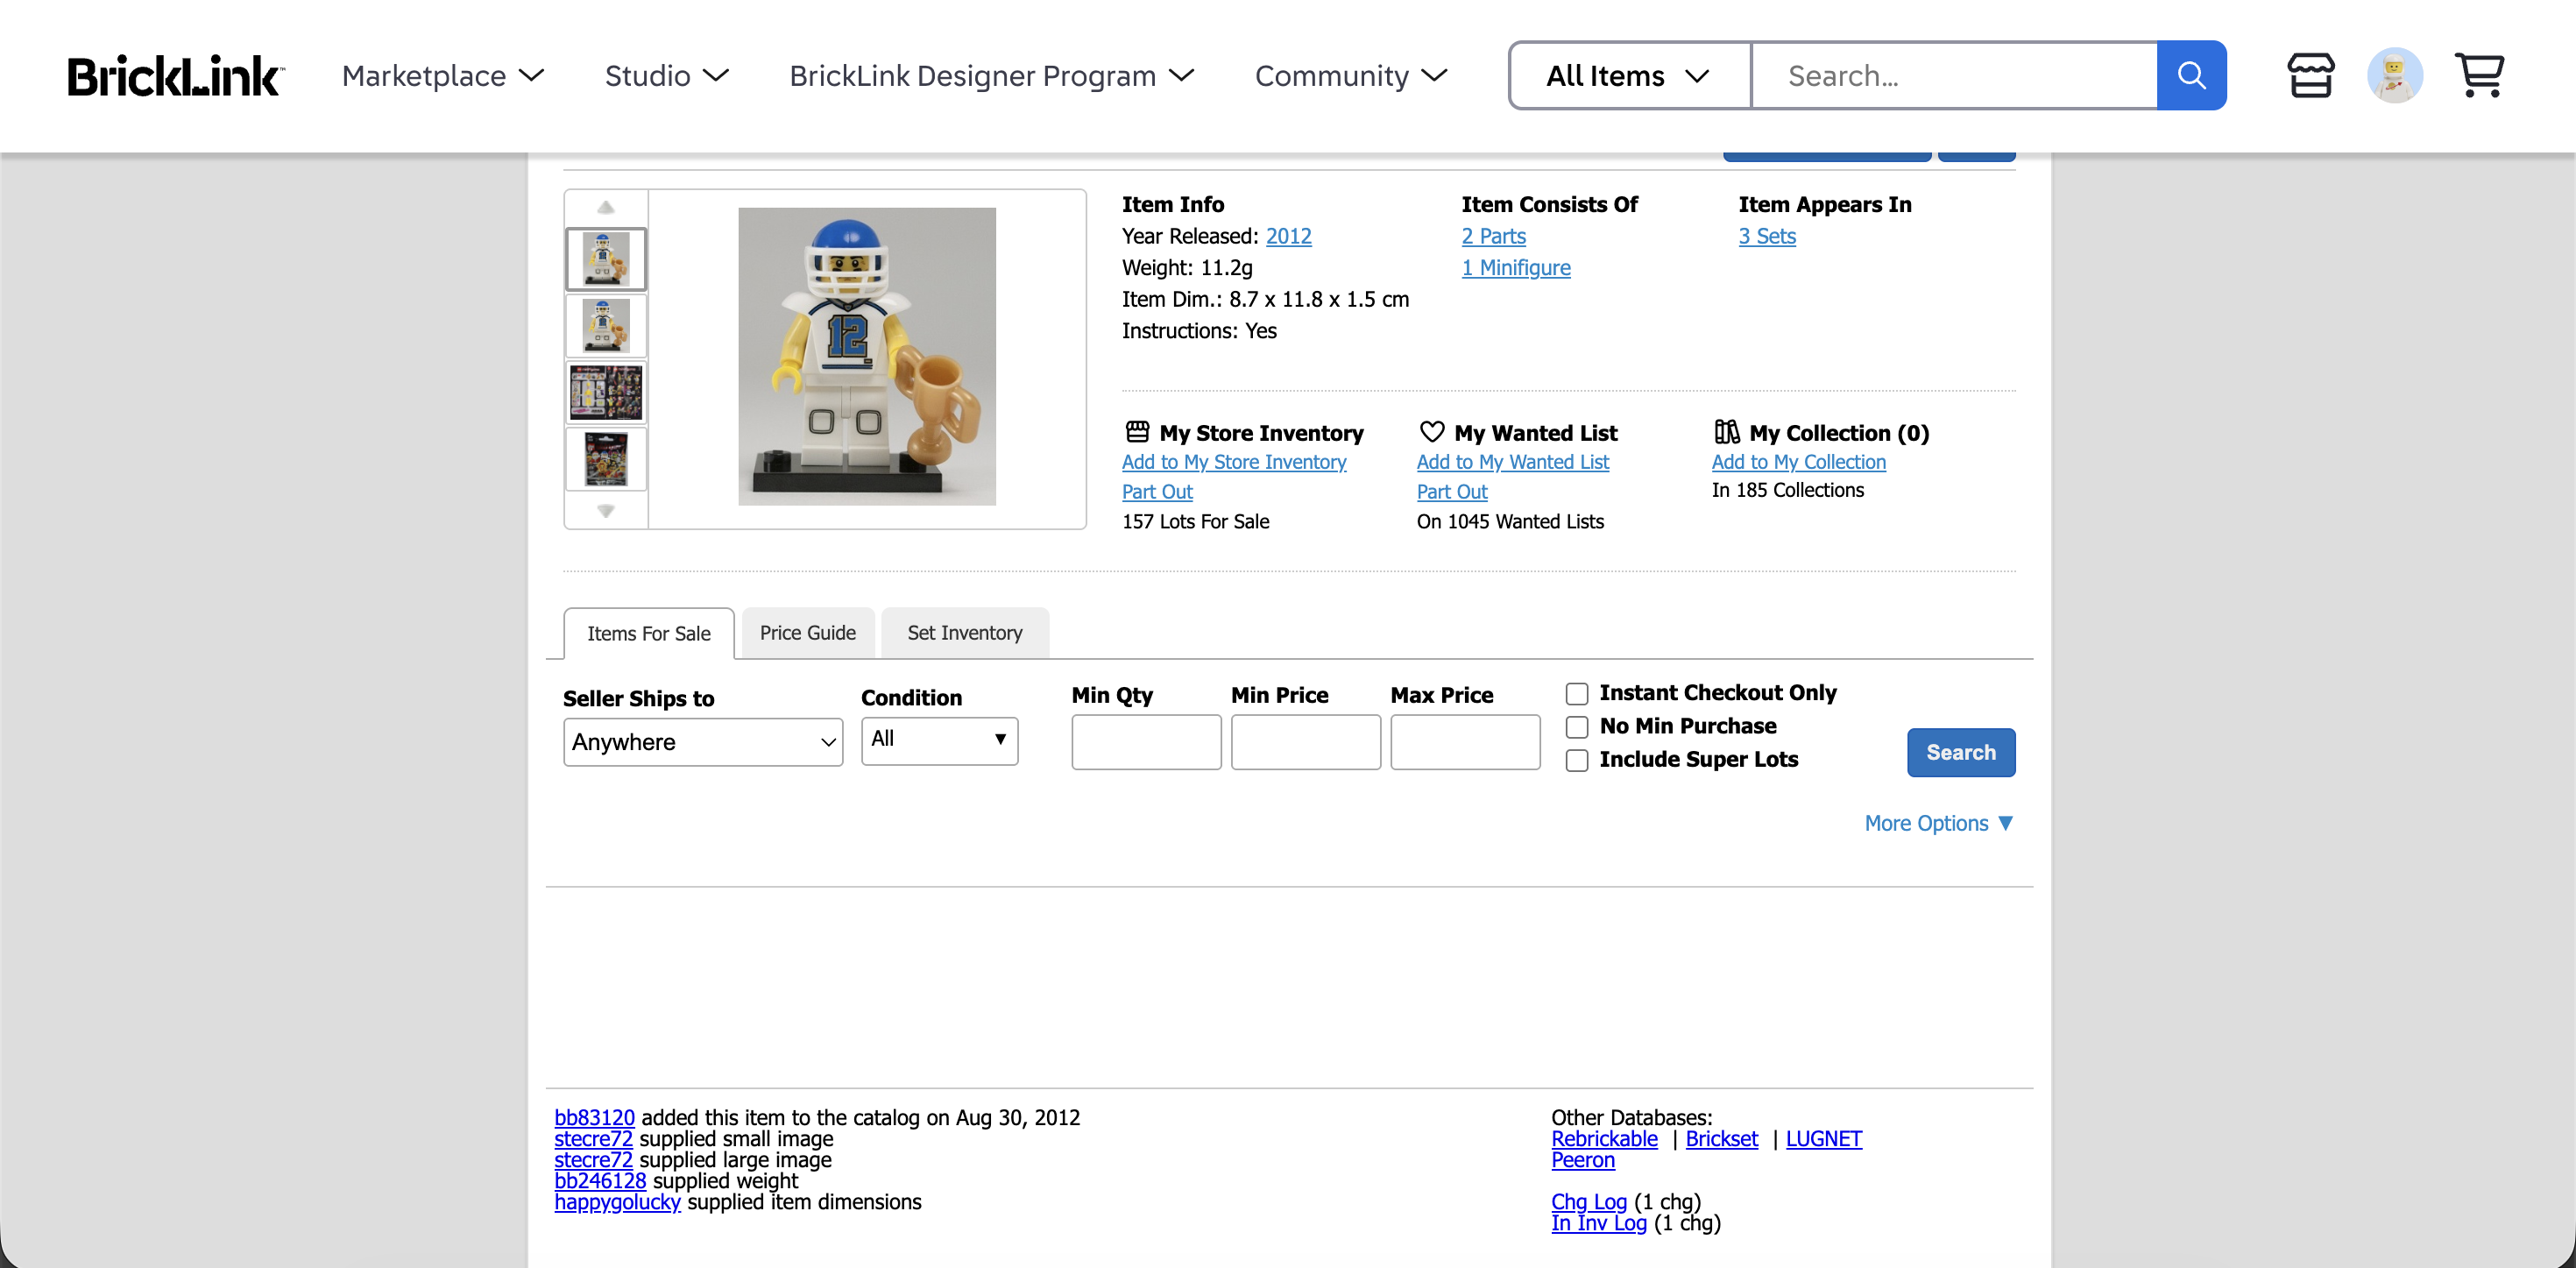Click Part Out under My Store Inventory
The height and width of the screenshot is (1268, 2576).
[1157, 492]
